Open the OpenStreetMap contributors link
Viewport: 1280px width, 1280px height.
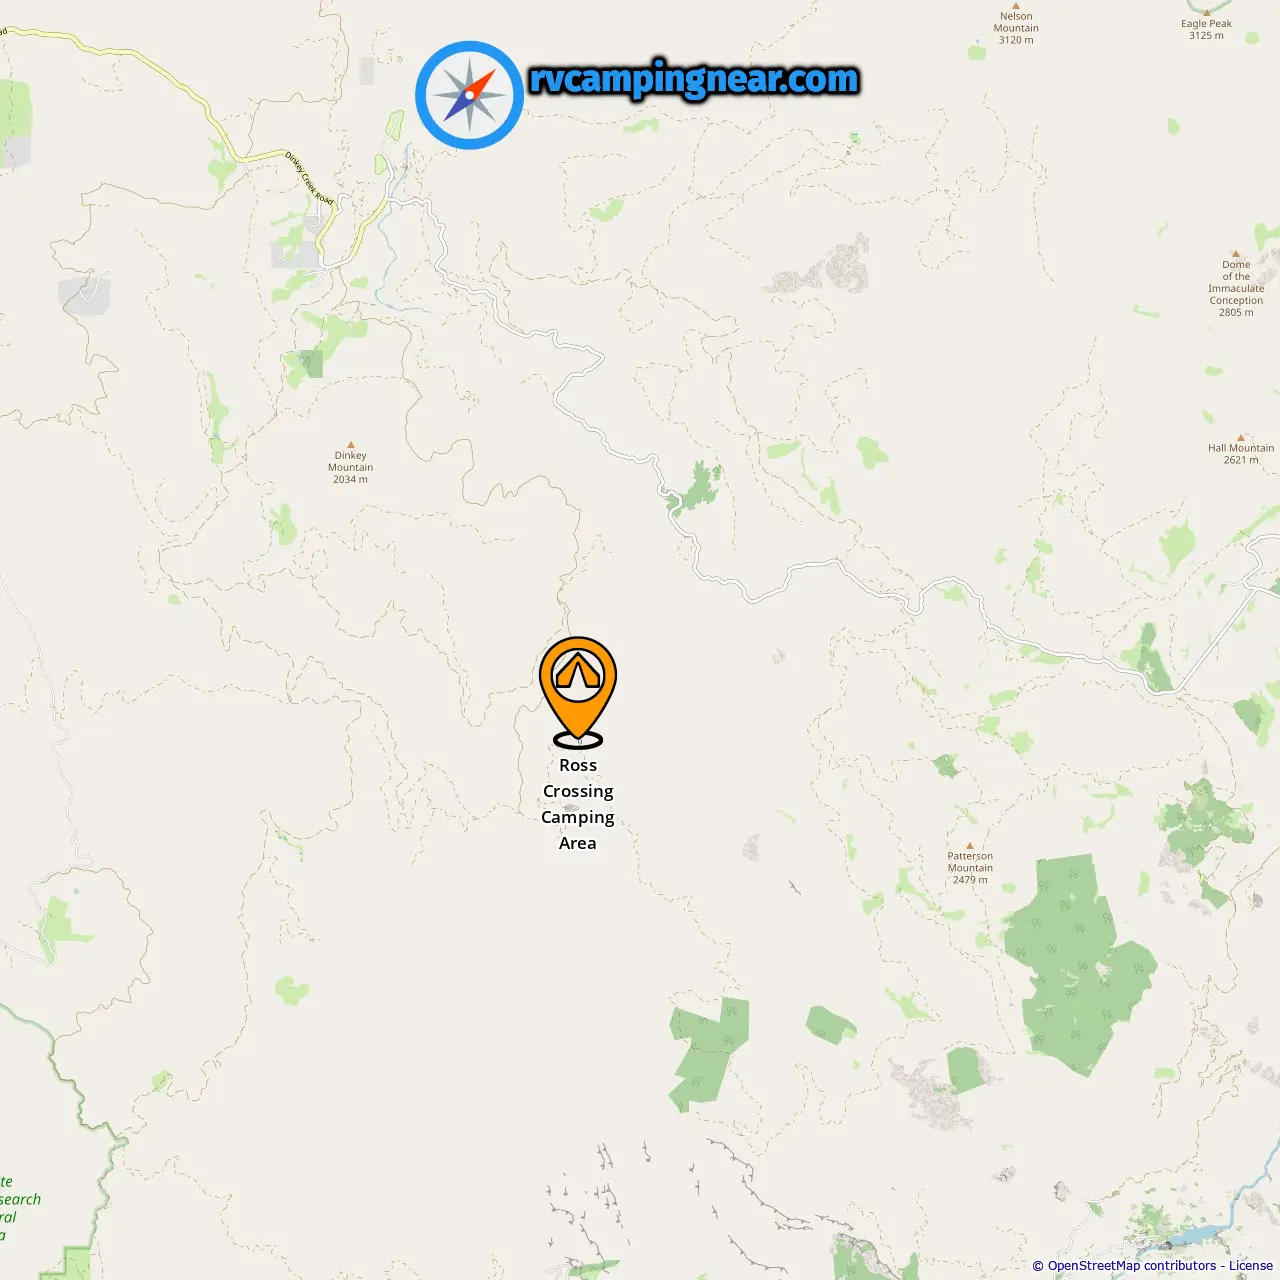1132,1266
